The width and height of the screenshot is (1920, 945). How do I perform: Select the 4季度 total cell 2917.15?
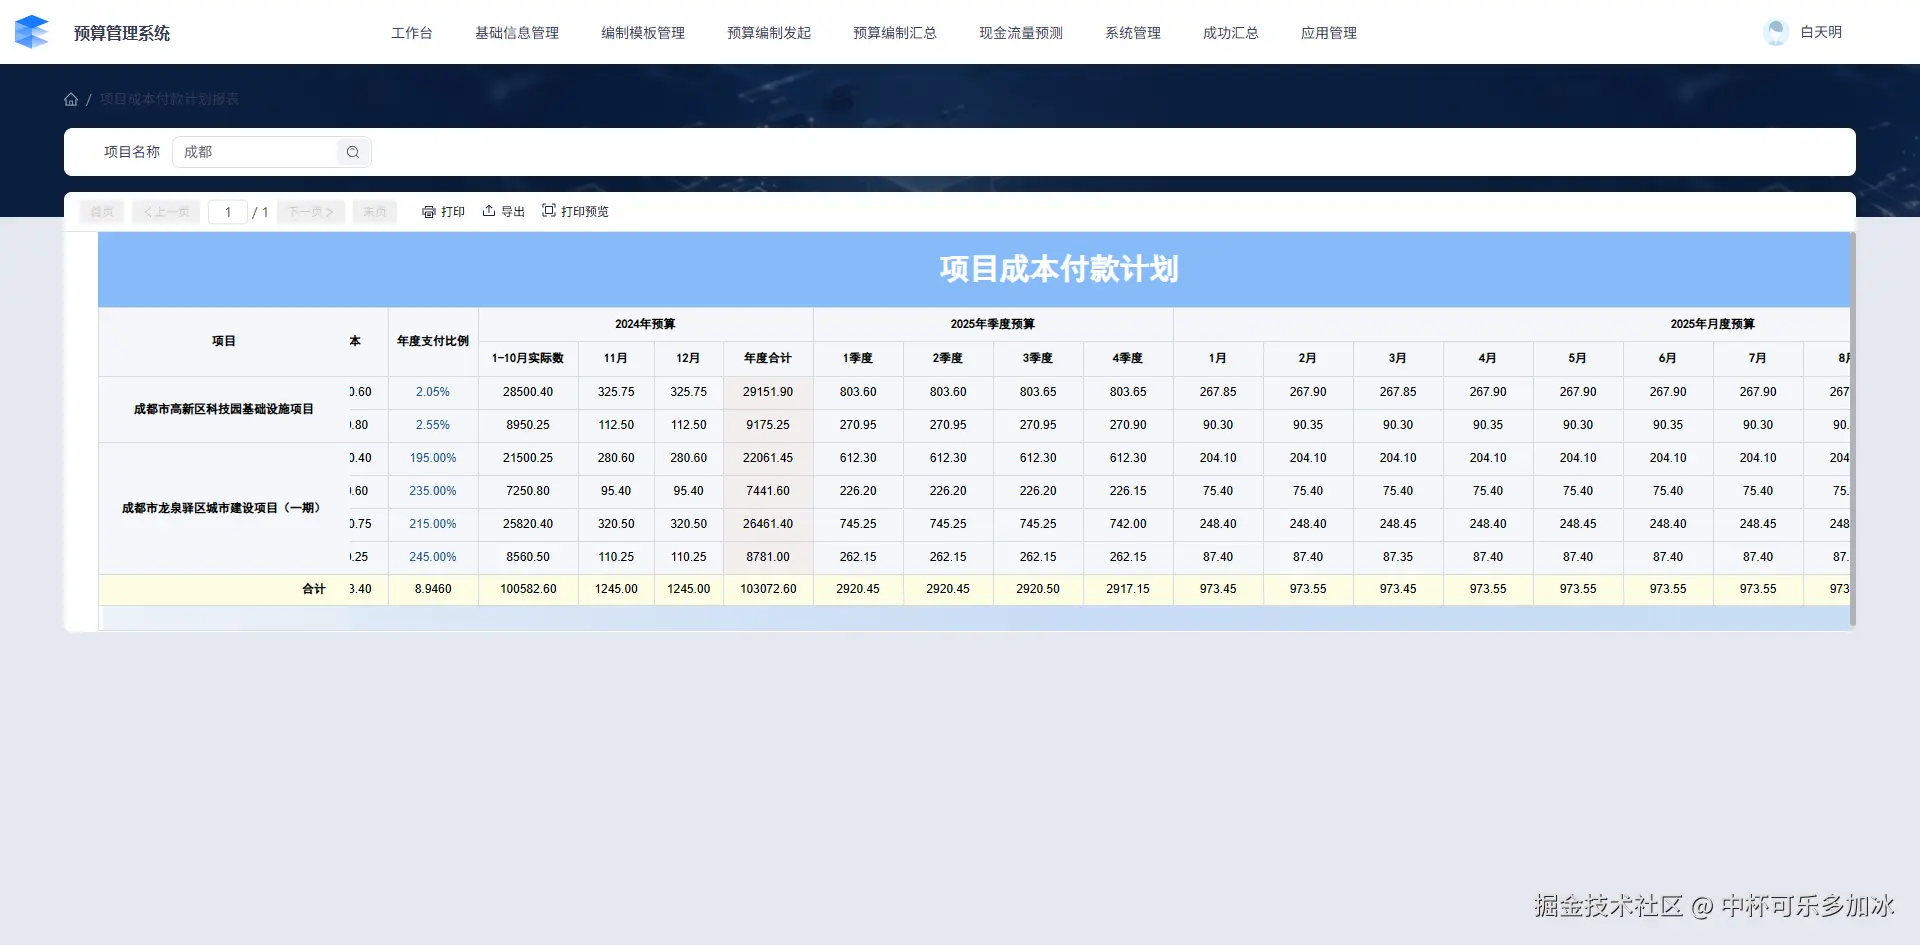(x=1128, y=589)
